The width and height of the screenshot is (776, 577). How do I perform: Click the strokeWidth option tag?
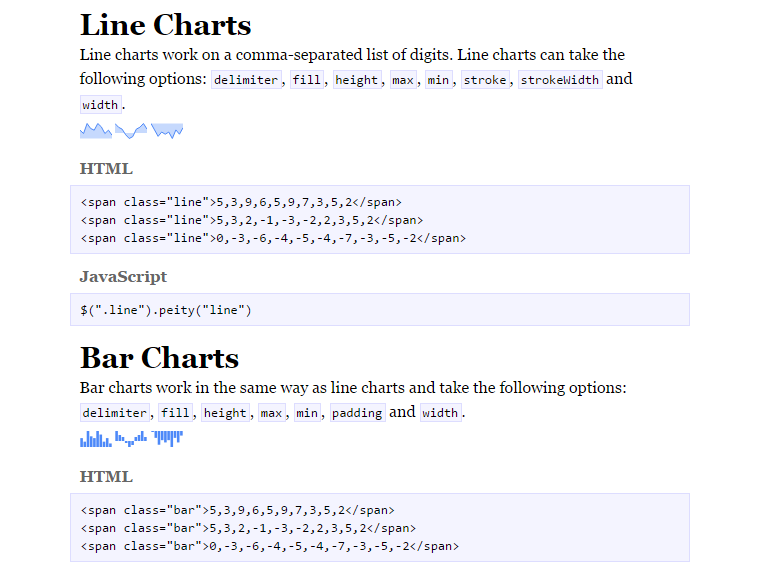[x=561, y=80]
